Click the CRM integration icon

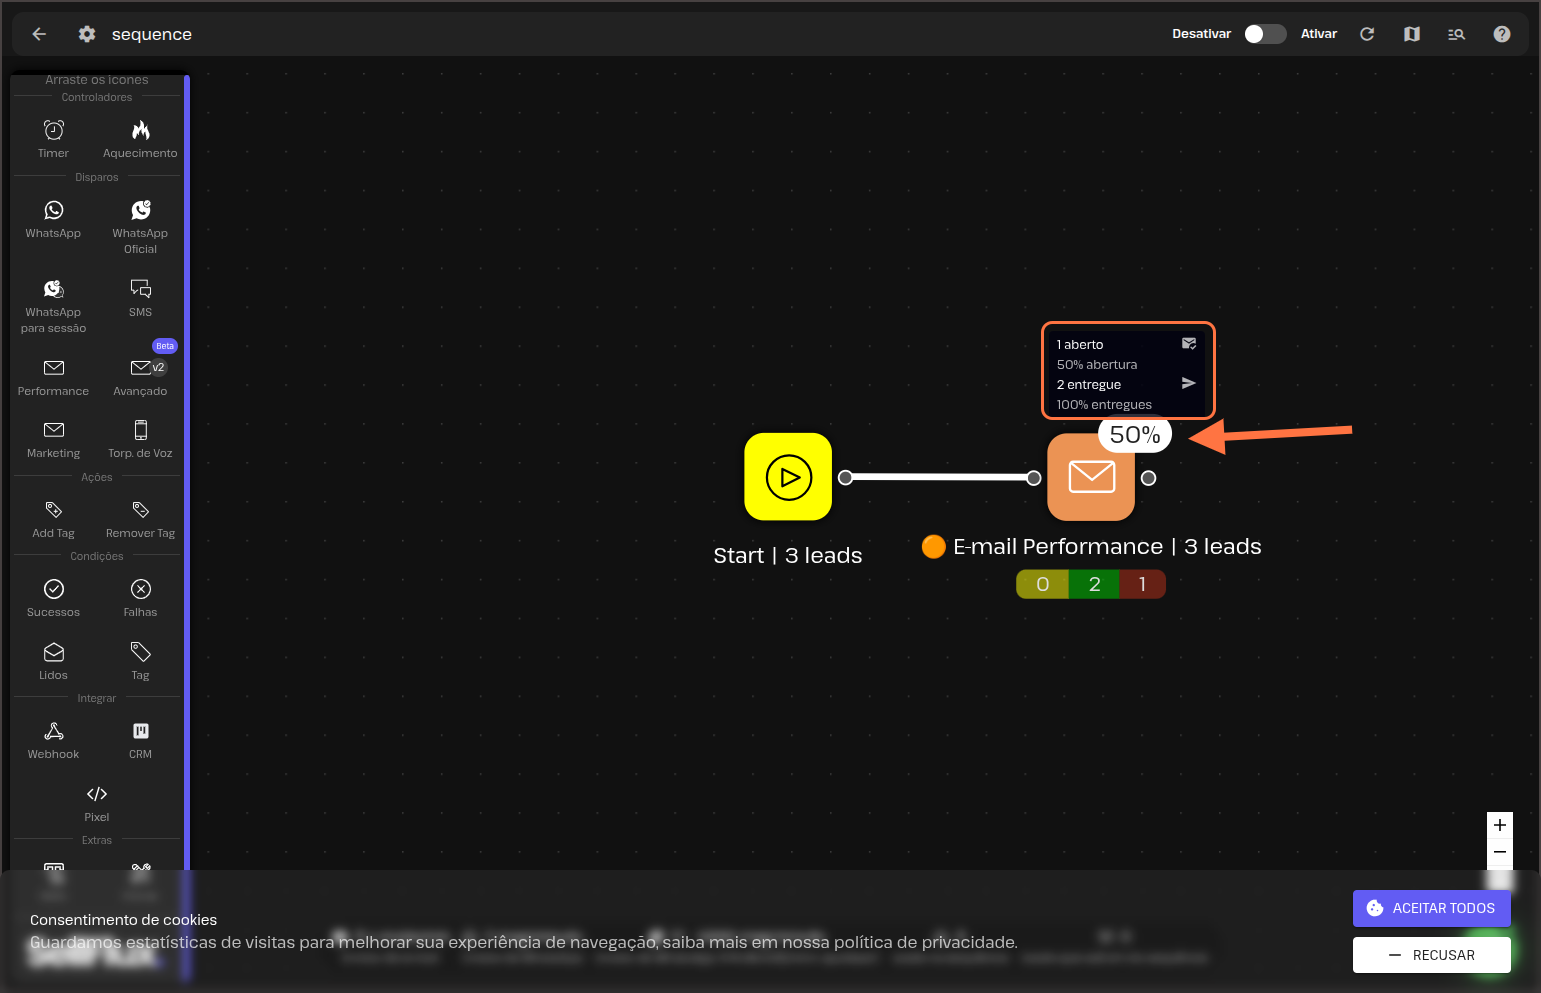pos(141,732)
